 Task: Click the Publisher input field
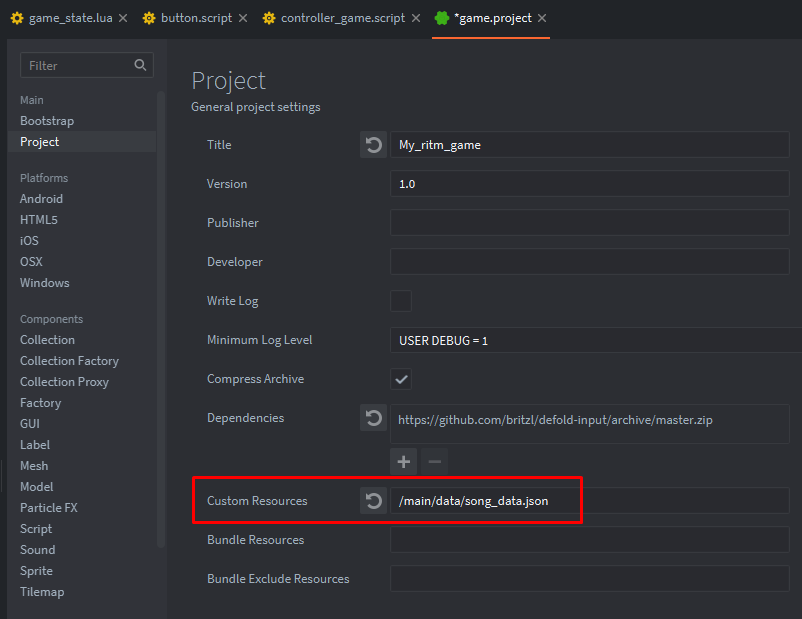pyautogui.click(x=589, y=223)
